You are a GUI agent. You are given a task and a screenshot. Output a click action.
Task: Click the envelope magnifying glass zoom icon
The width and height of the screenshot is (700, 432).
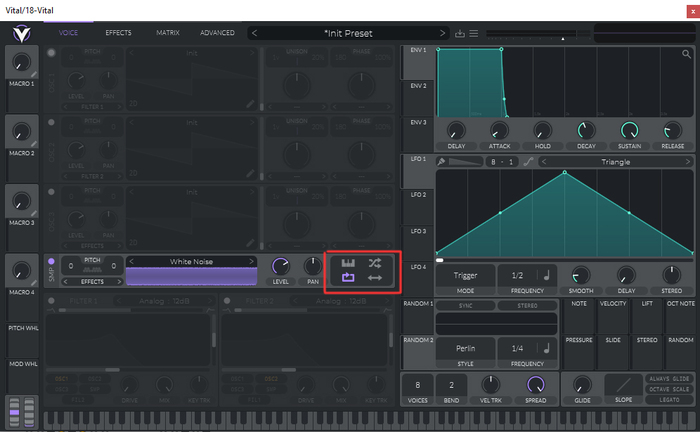coord(686,53)
